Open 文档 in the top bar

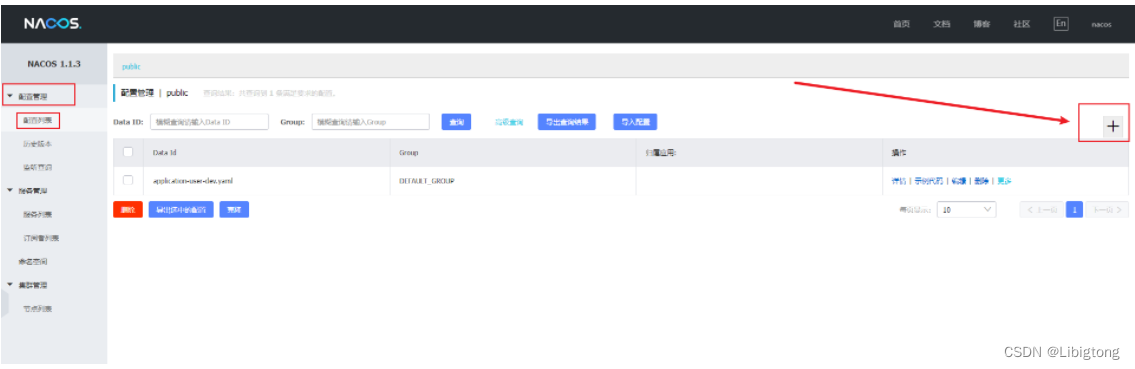pos(941,24)
